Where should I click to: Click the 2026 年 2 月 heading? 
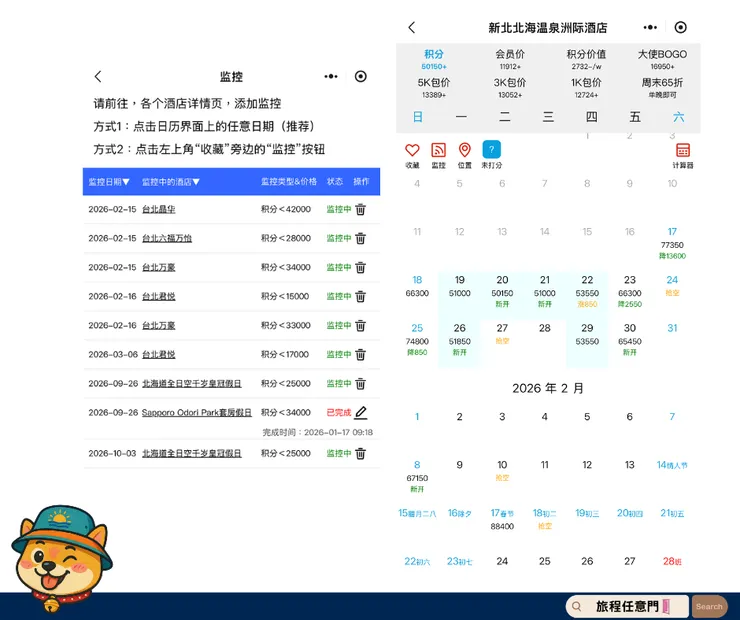(548, 388)
